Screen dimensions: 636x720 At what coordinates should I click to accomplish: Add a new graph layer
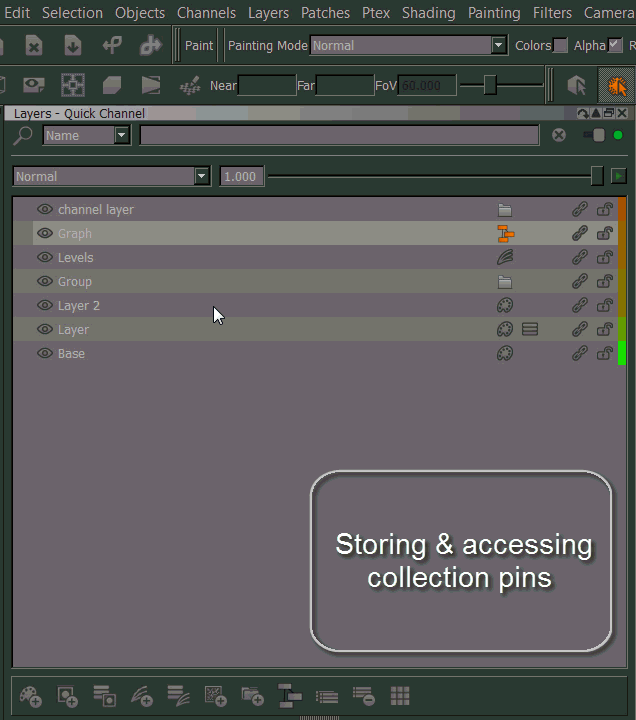click(x=290, y=696)
